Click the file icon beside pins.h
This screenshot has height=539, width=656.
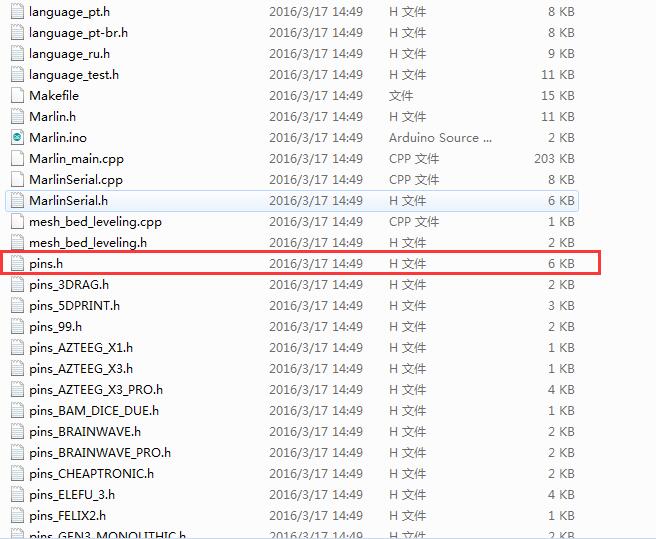pyautogui.click(x=17, y=263)
